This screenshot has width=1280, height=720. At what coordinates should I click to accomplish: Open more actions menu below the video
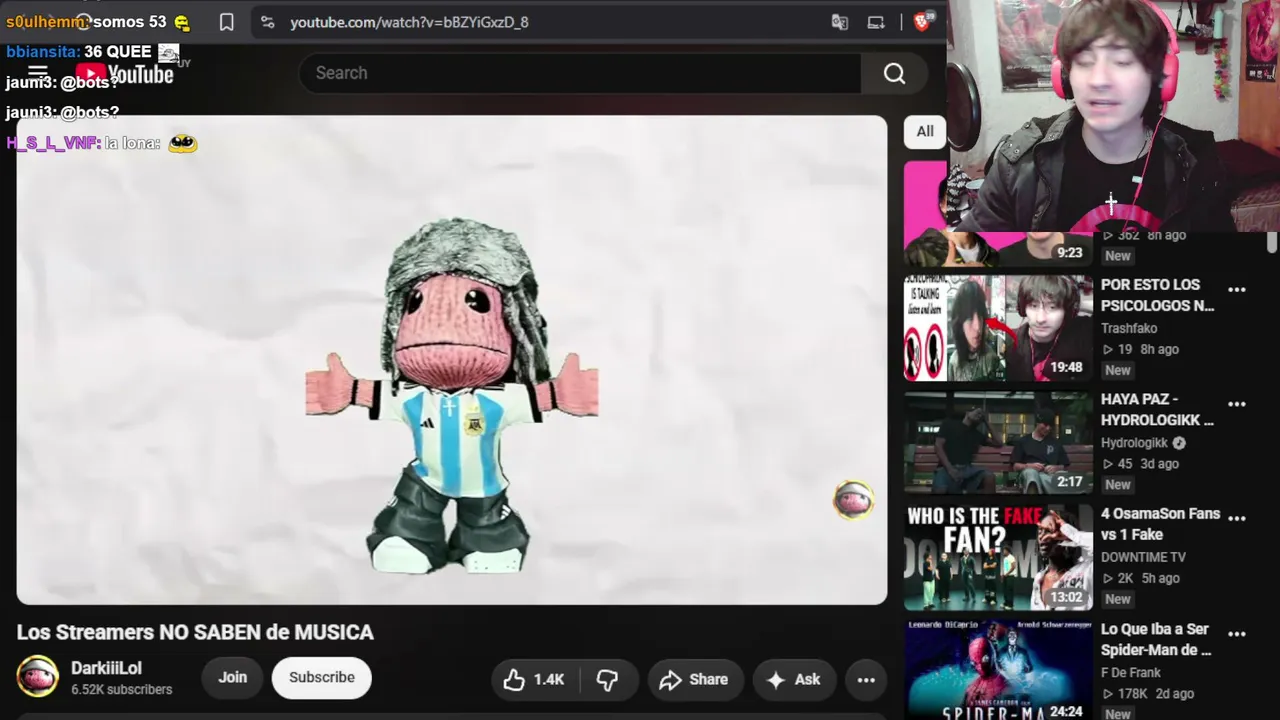[x=866, y=680]
